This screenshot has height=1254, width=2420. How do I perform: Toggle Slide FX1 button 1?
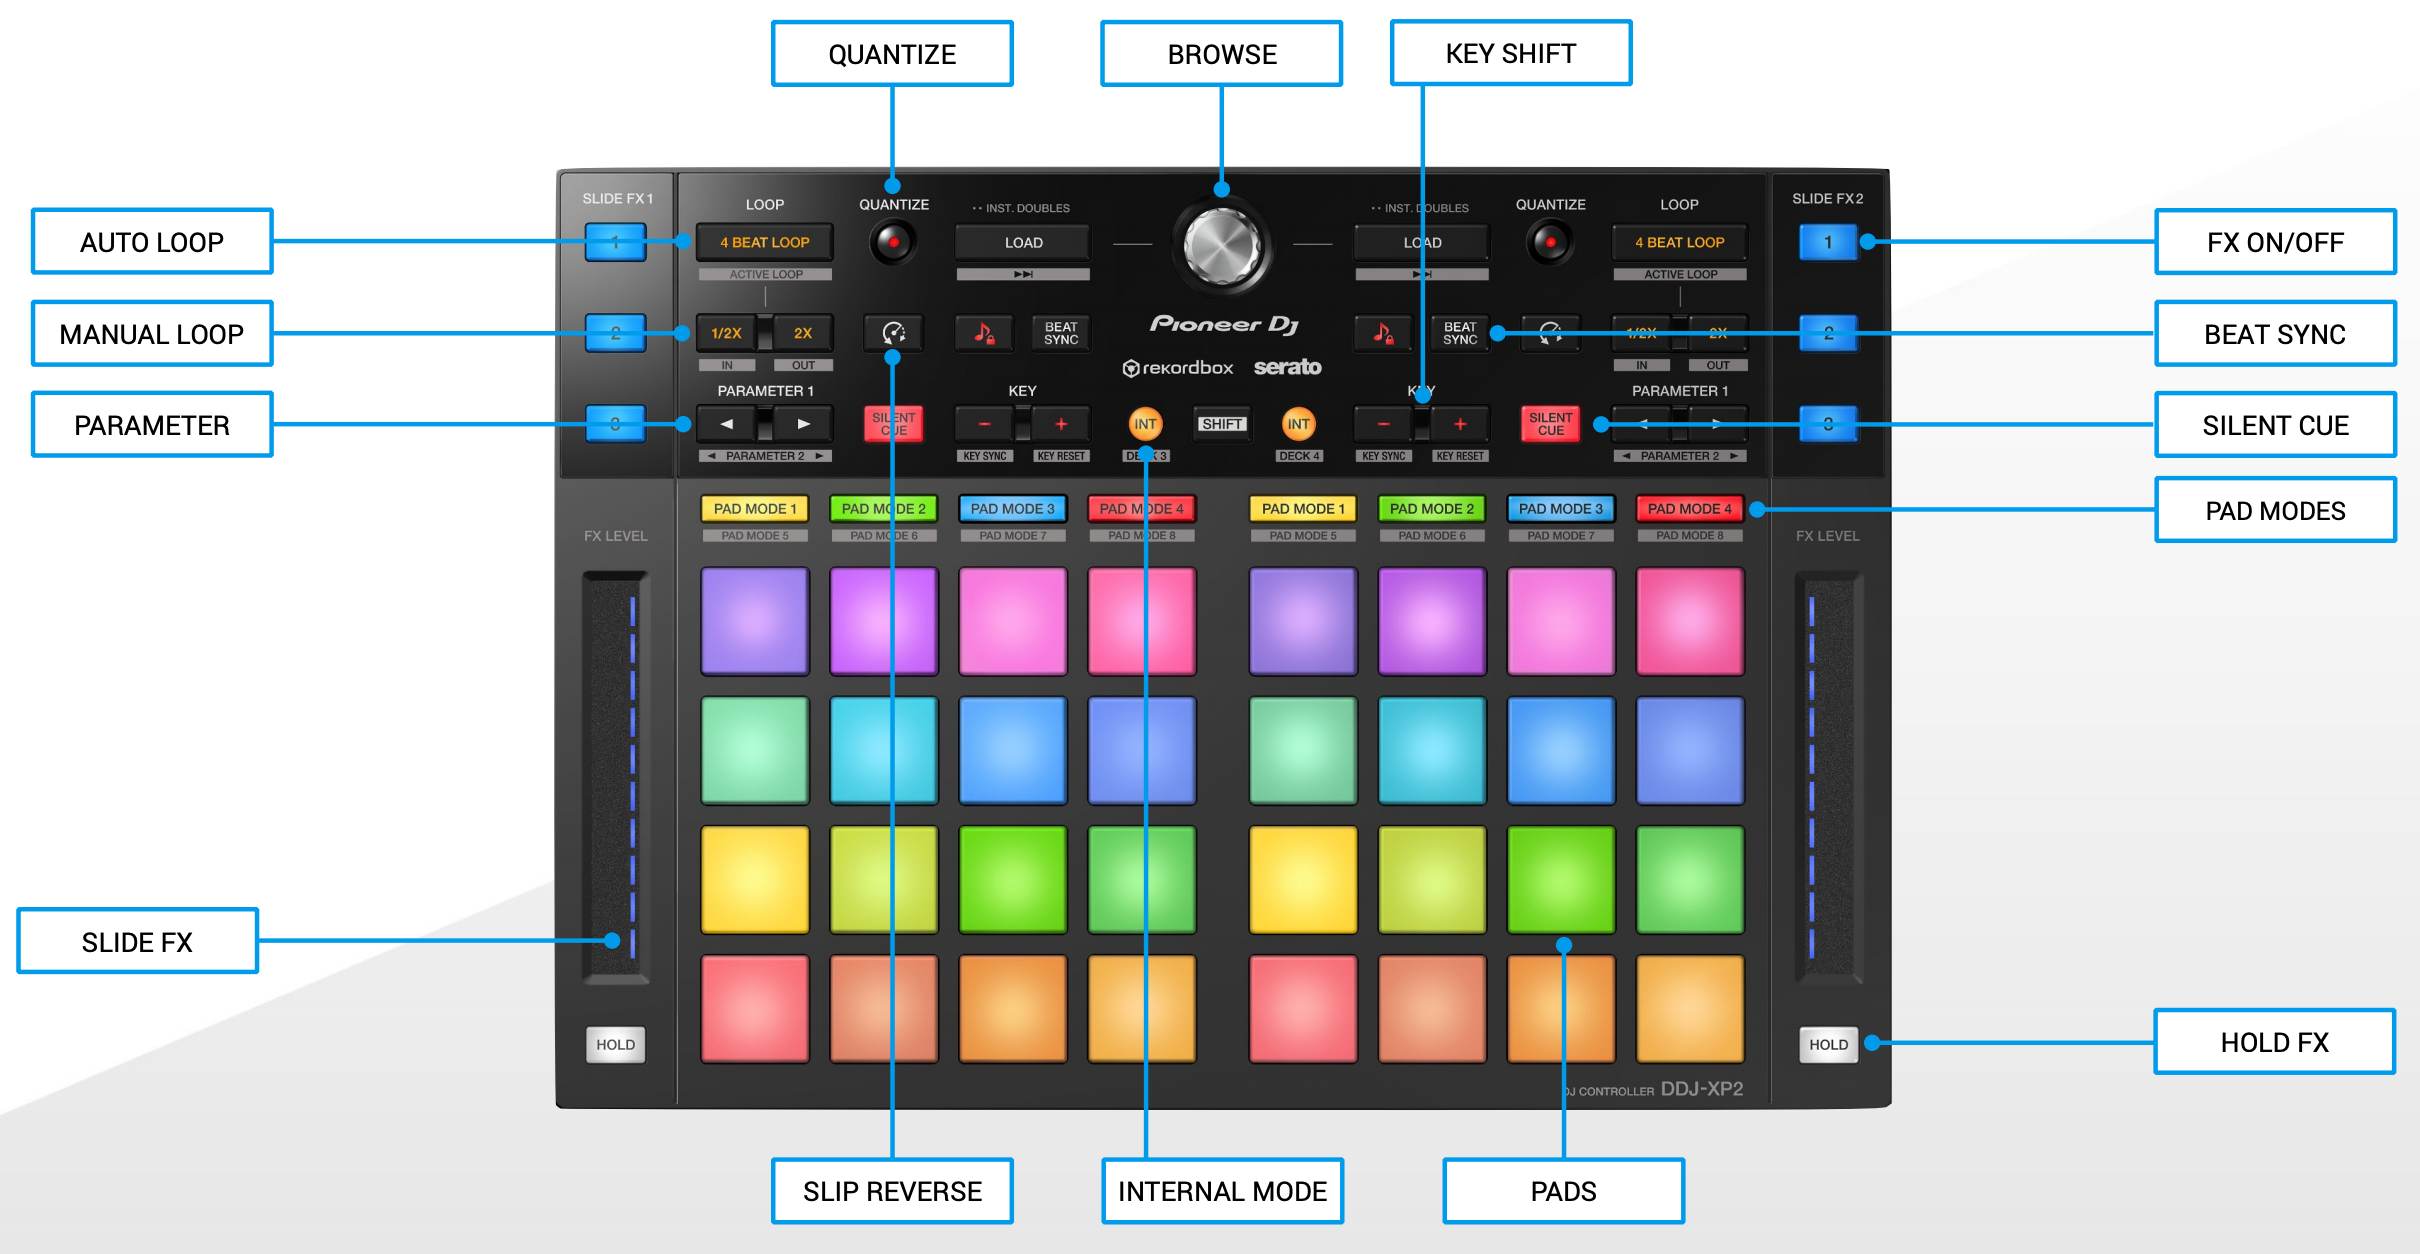615,242
